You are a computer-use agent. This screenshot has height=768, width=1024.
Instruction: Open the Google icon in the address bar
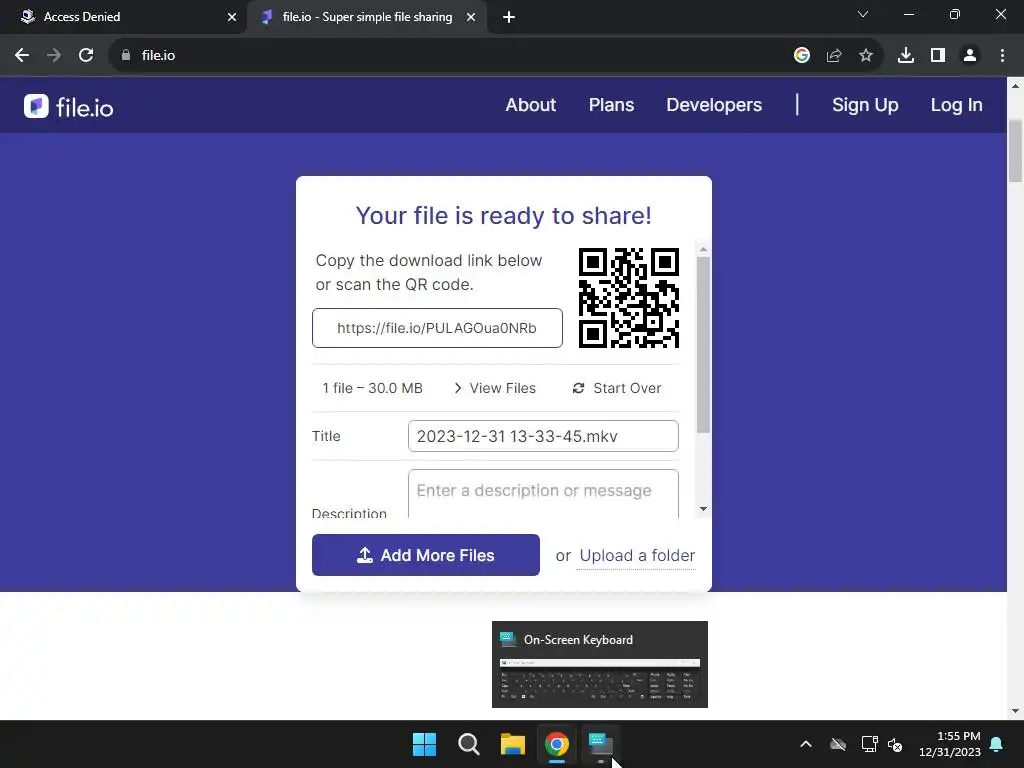click(801, 56)
